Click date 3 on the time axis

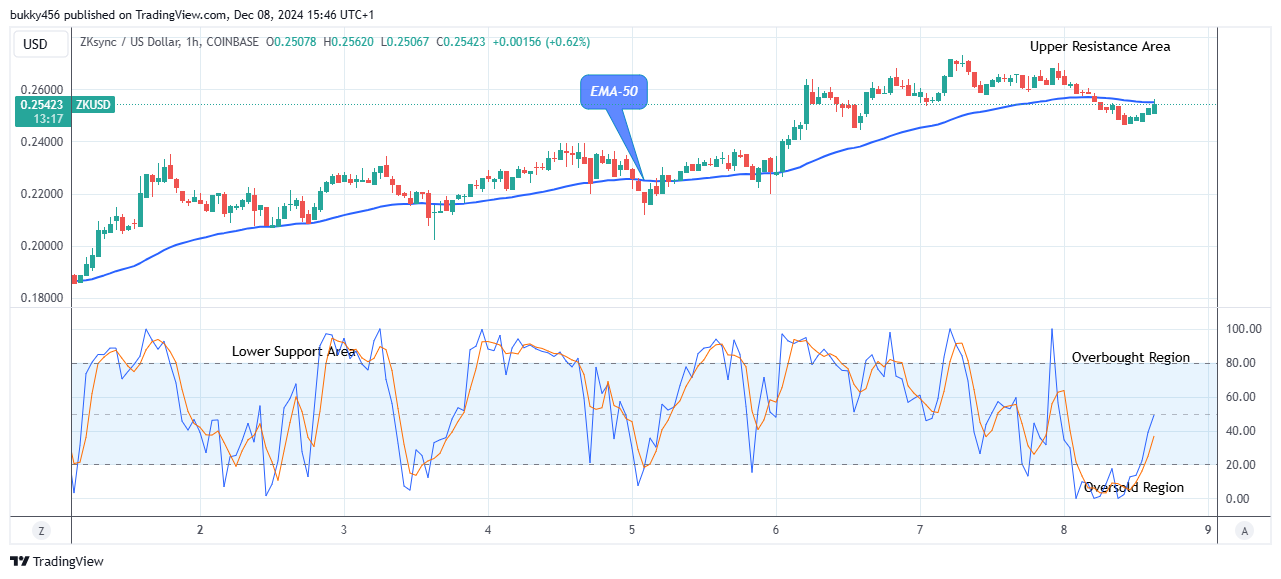click(344, 530)
